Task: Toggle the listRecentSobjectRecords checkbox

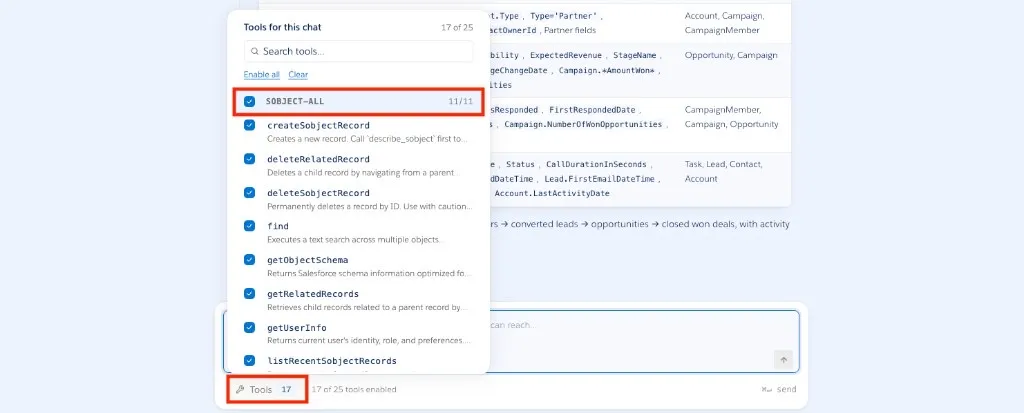Action: [x=249, y=360]
